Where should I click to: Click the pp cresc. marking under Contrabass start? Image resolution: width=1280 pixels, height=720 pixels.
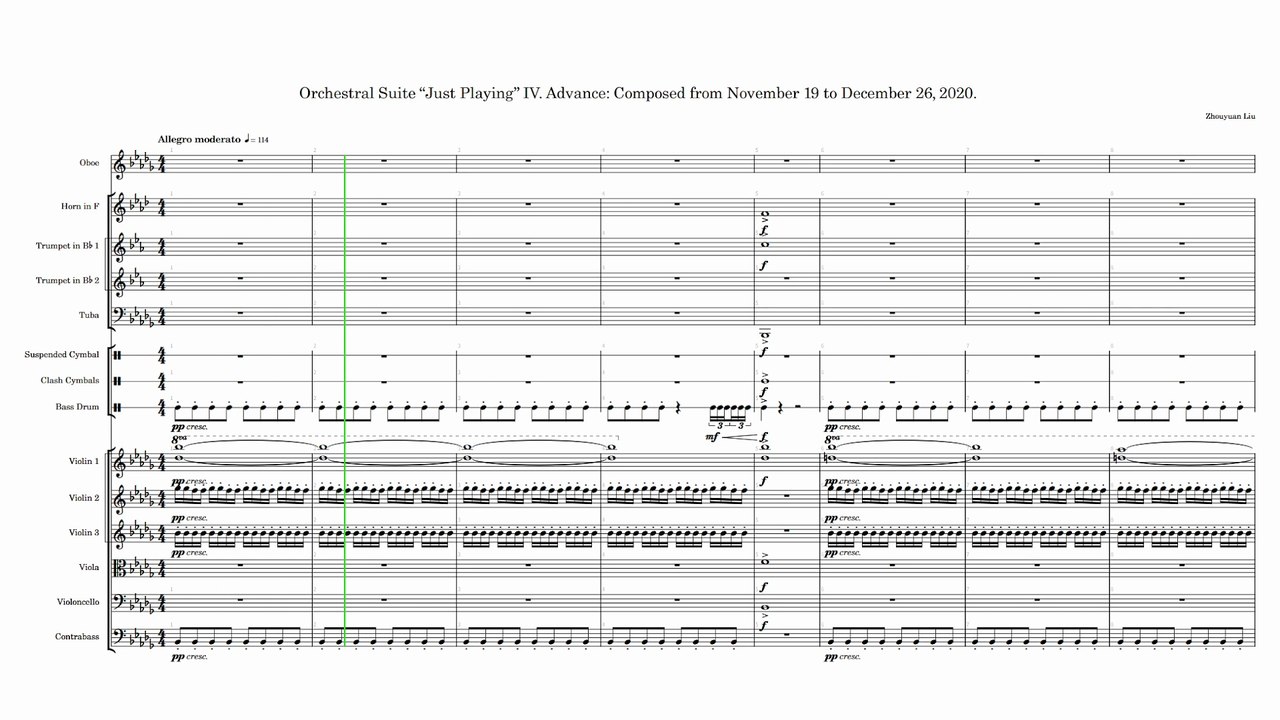point(189,657)
